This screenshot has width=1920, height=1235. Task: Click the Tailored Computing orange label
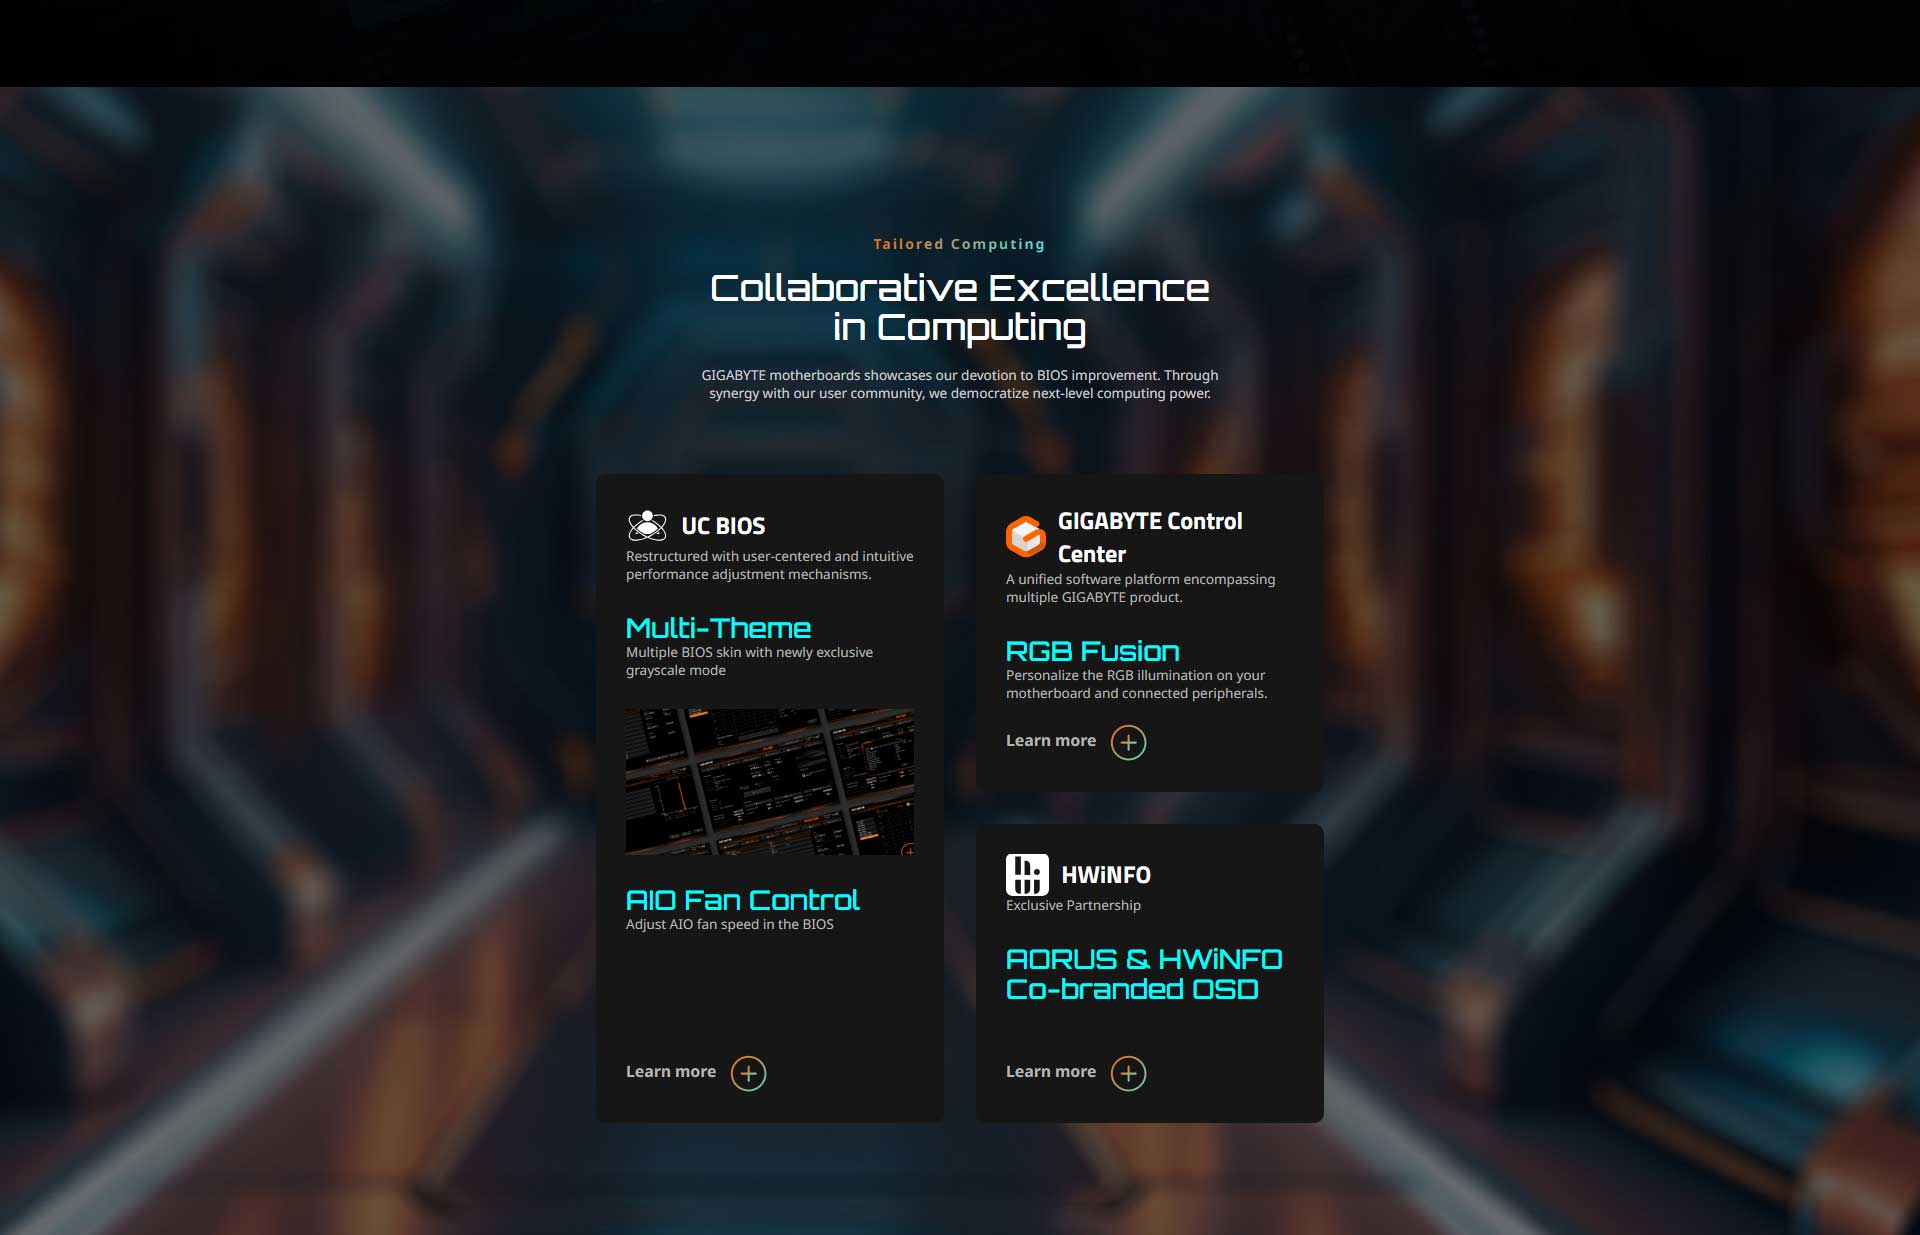(958, 244)
